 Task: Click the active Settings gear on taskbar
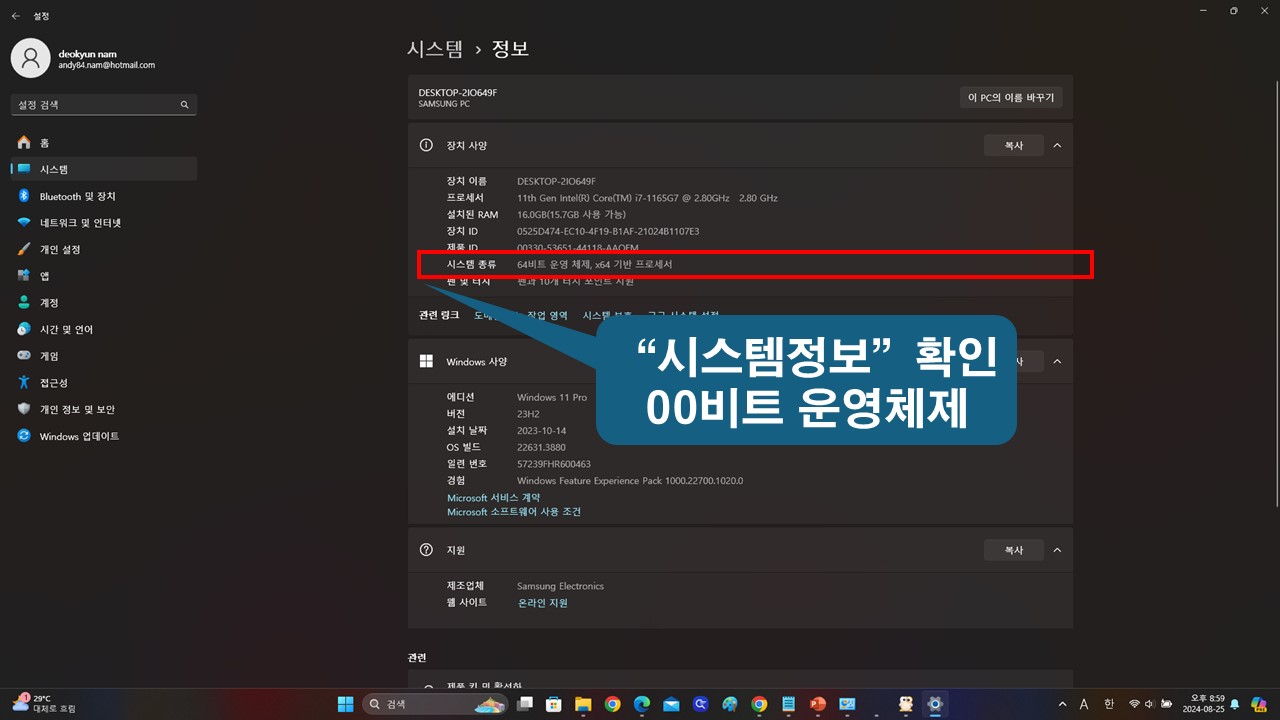(935, 704)
